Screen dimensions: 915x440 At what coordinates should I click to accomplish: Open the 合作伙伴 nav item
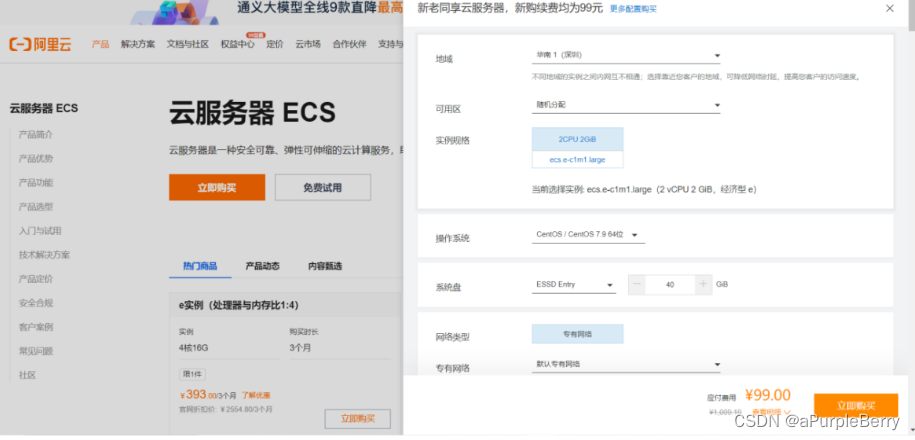pos(350,44)
